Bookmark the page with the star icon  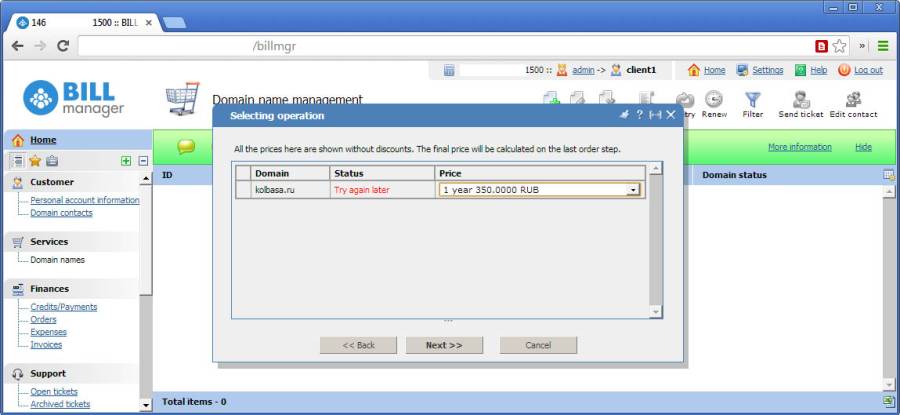[839, 46]
